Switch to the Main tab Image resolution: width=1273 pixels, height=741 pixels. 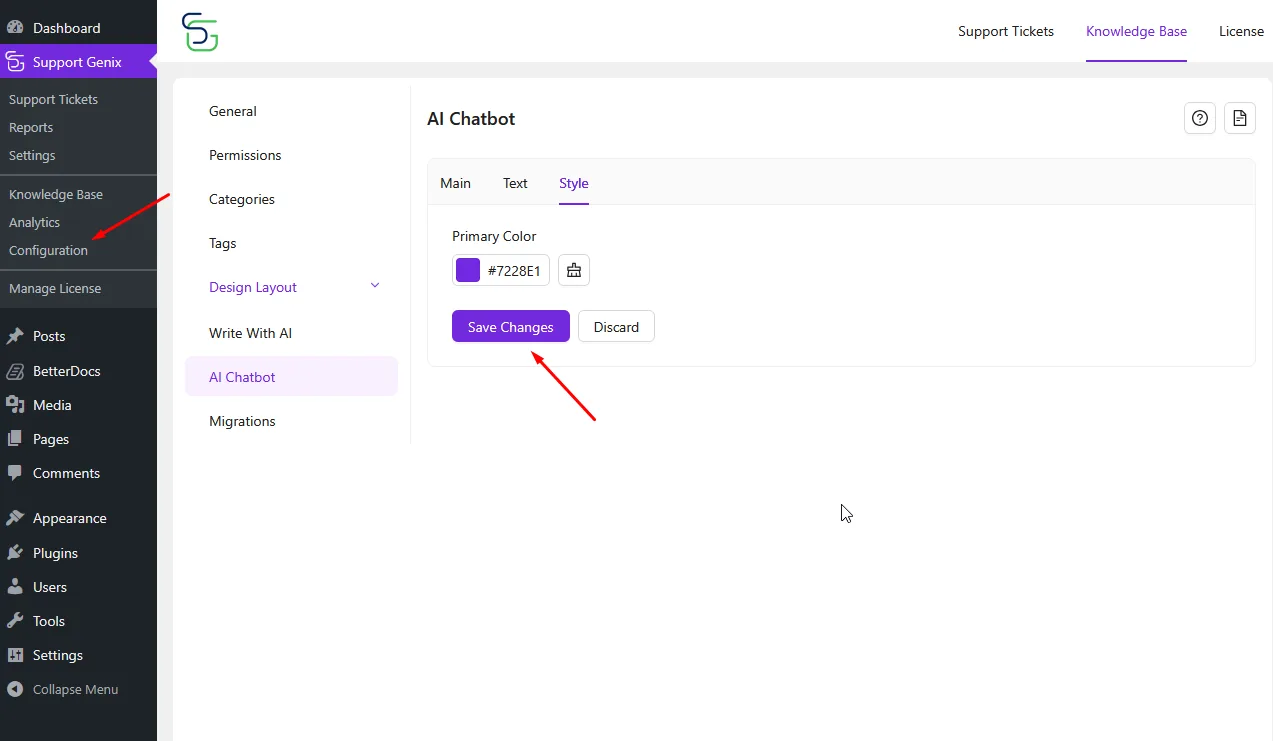click(455, 183)
